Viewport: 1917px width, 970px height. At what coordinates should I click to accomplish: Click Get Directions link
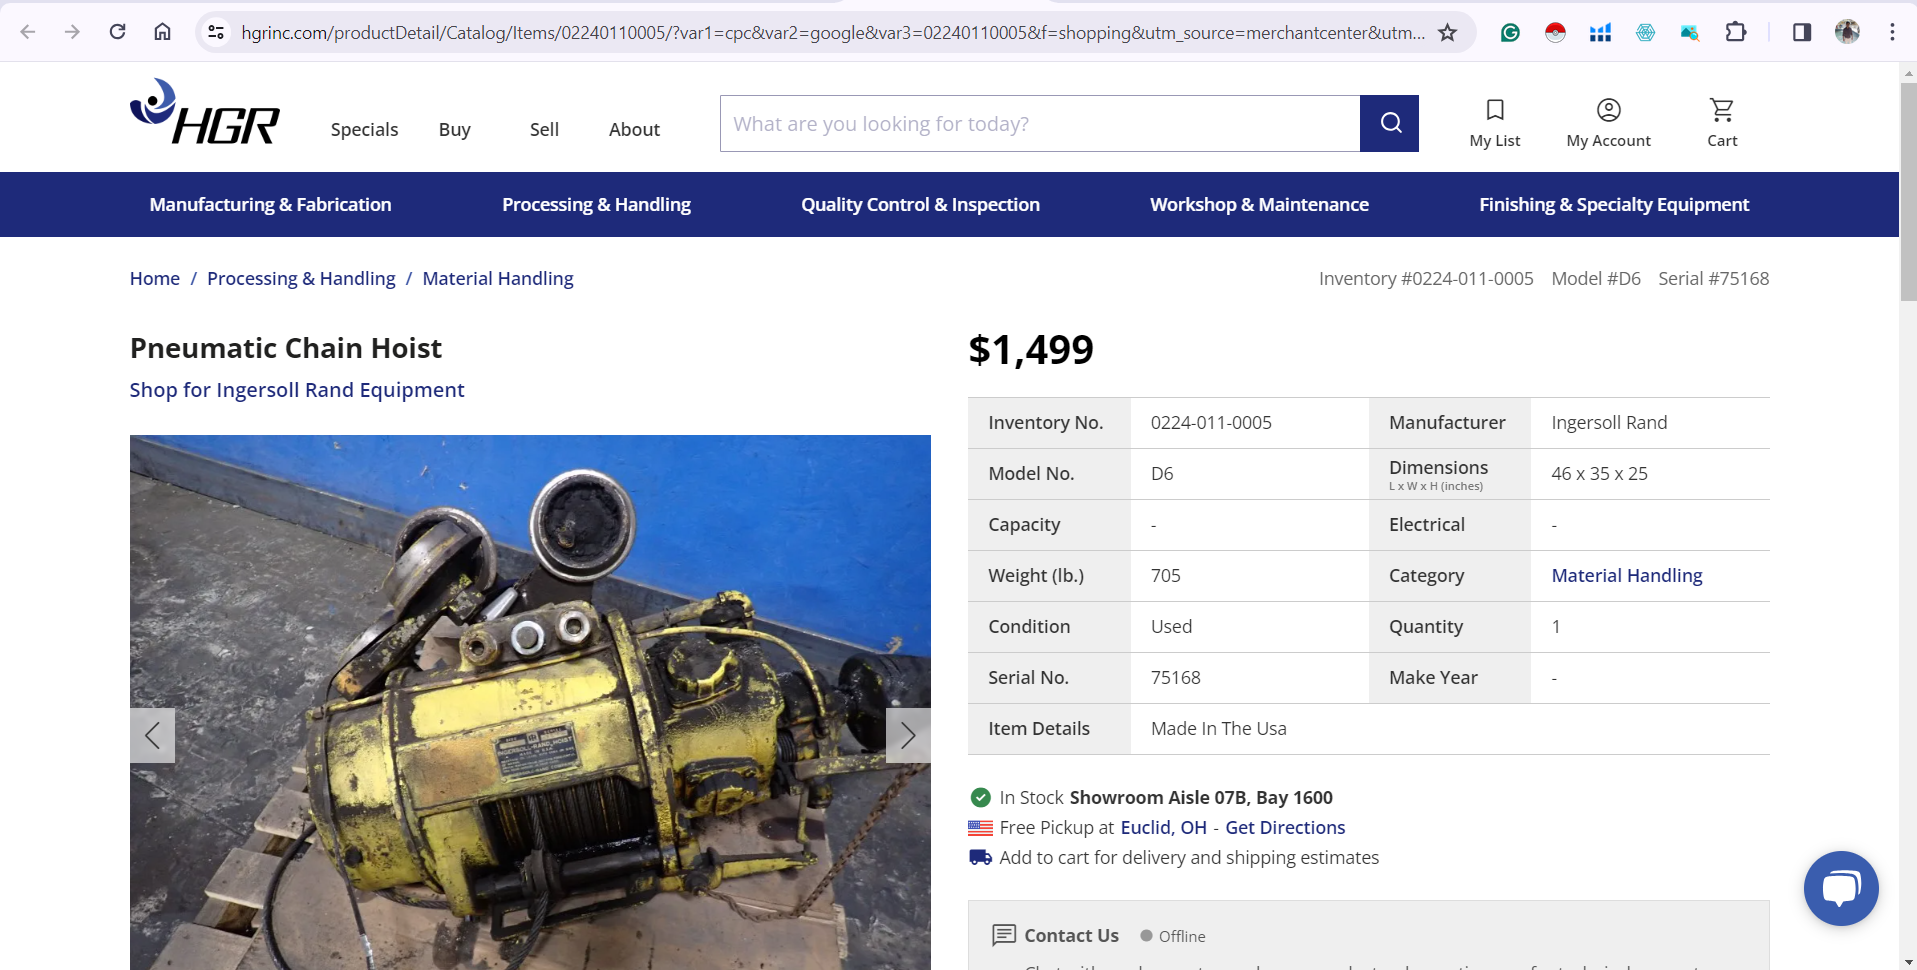pyautogui.click(x=1285, y=827)
